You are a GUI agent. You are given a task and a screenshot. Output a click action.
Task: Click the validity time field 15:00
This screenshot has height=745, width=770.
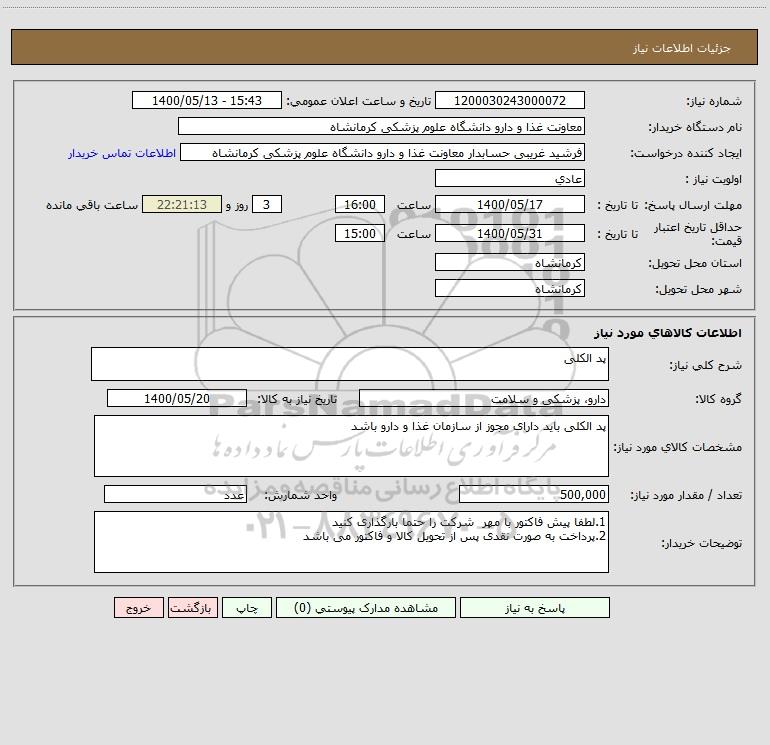pos(359,233)
